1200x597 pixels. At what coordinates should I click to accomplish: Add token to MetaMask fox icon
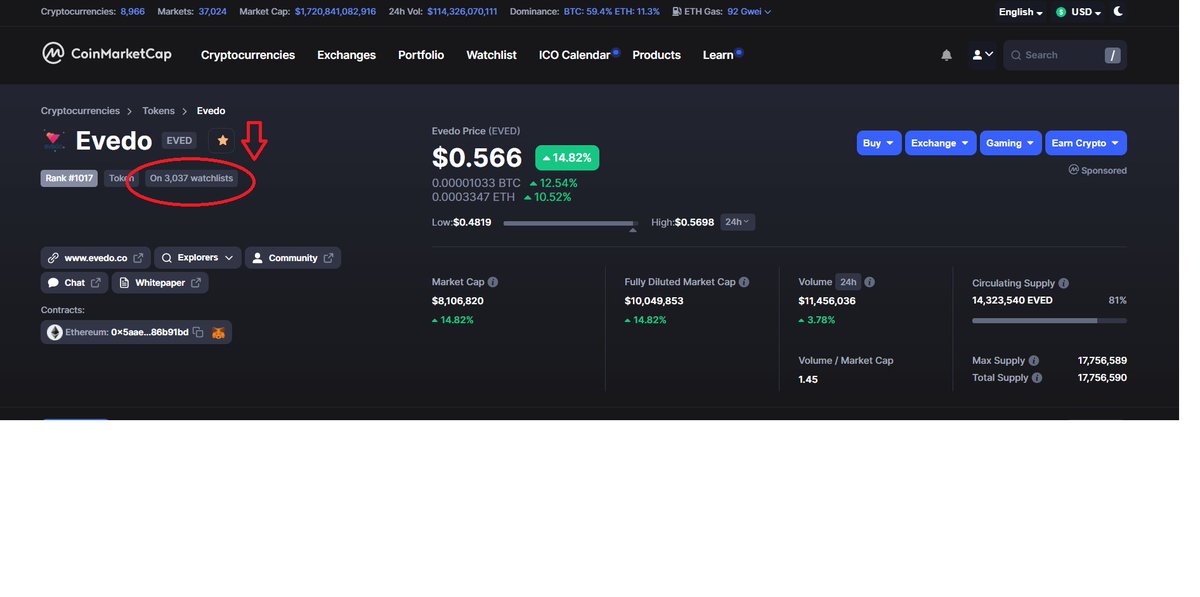[218, 332]
